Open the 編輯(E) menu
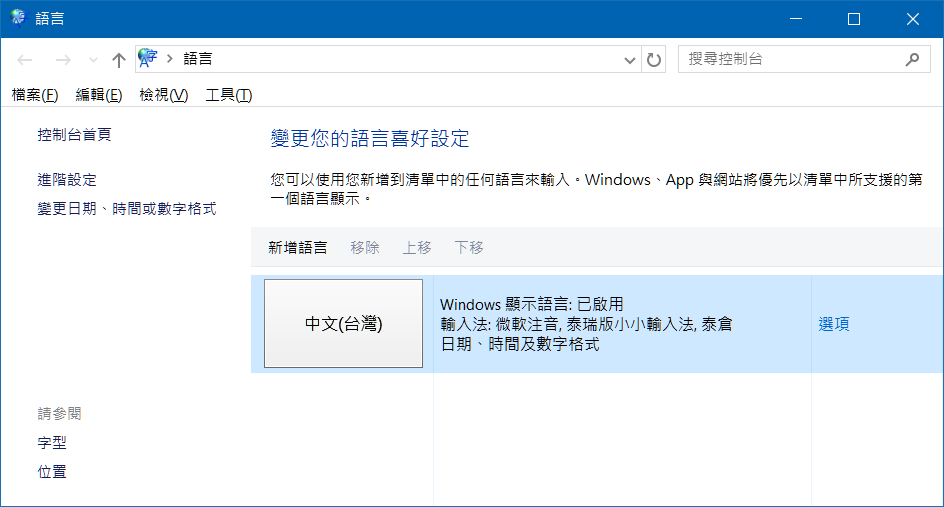 [x=99, y=95]
